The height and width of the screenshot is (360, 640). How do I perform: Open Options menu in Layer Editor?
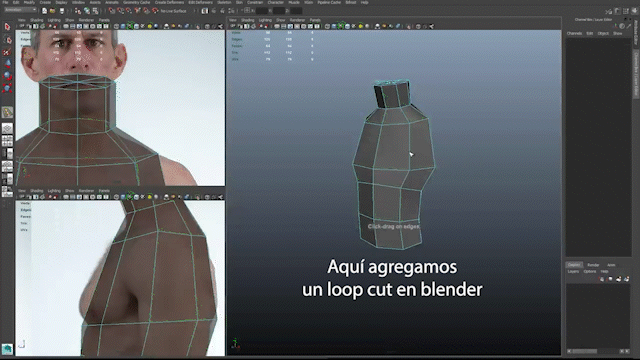[590, 271]
